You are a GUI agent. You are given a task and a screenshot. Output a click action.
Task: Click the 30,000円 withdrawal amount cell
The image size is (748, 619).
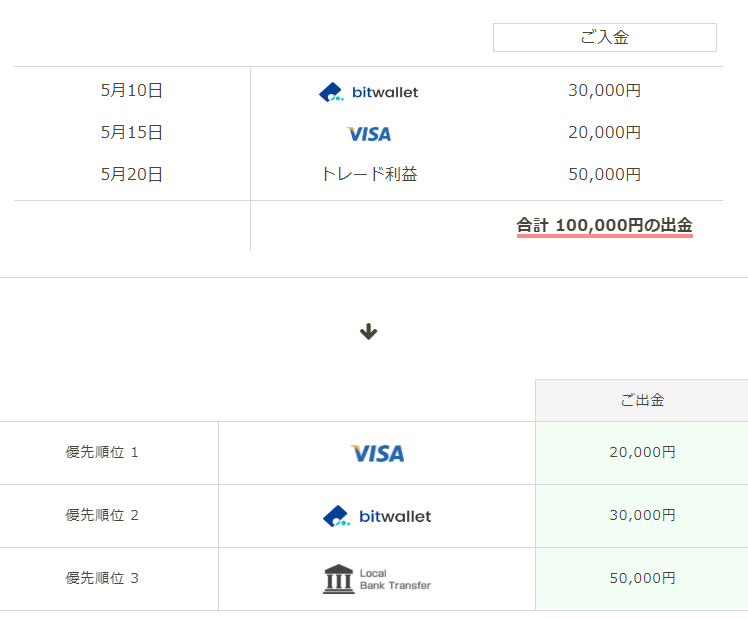(641, 515)
